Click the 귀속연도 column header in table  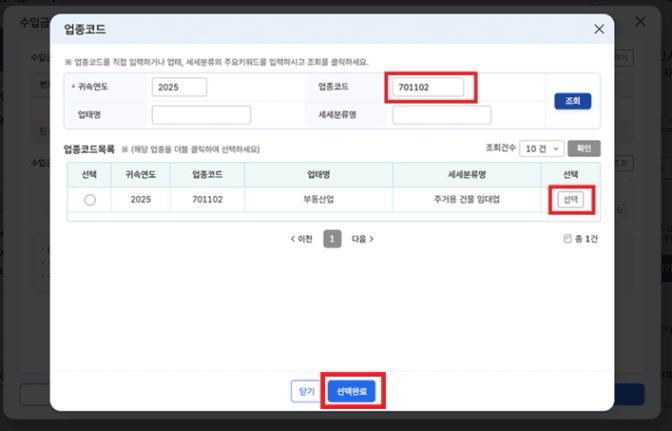pyautogui.click(x=141, y=174)
